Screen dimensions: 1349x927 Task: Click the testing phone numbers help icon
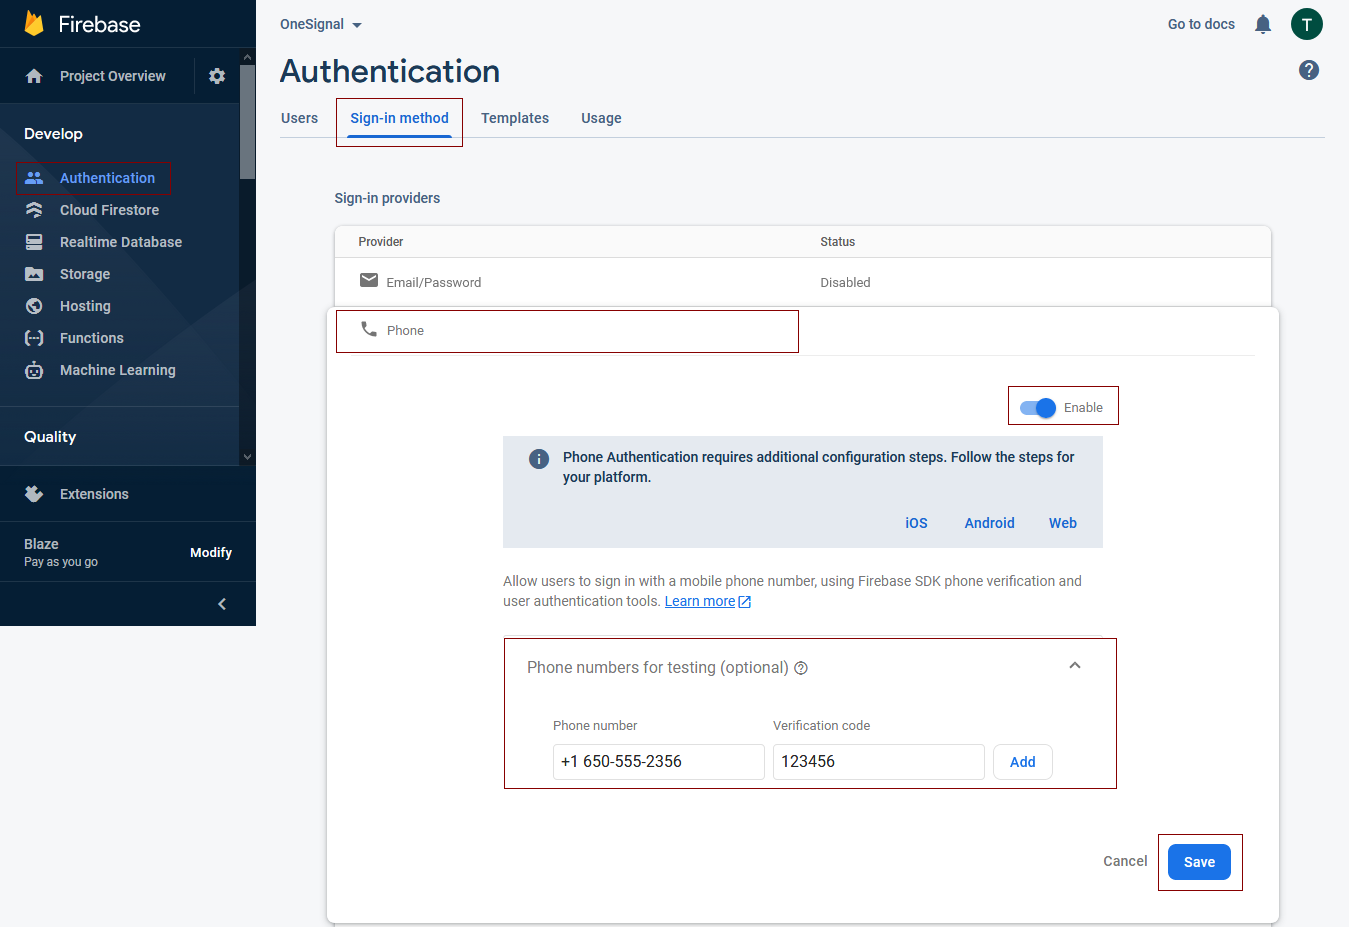(x=801, y=668)
